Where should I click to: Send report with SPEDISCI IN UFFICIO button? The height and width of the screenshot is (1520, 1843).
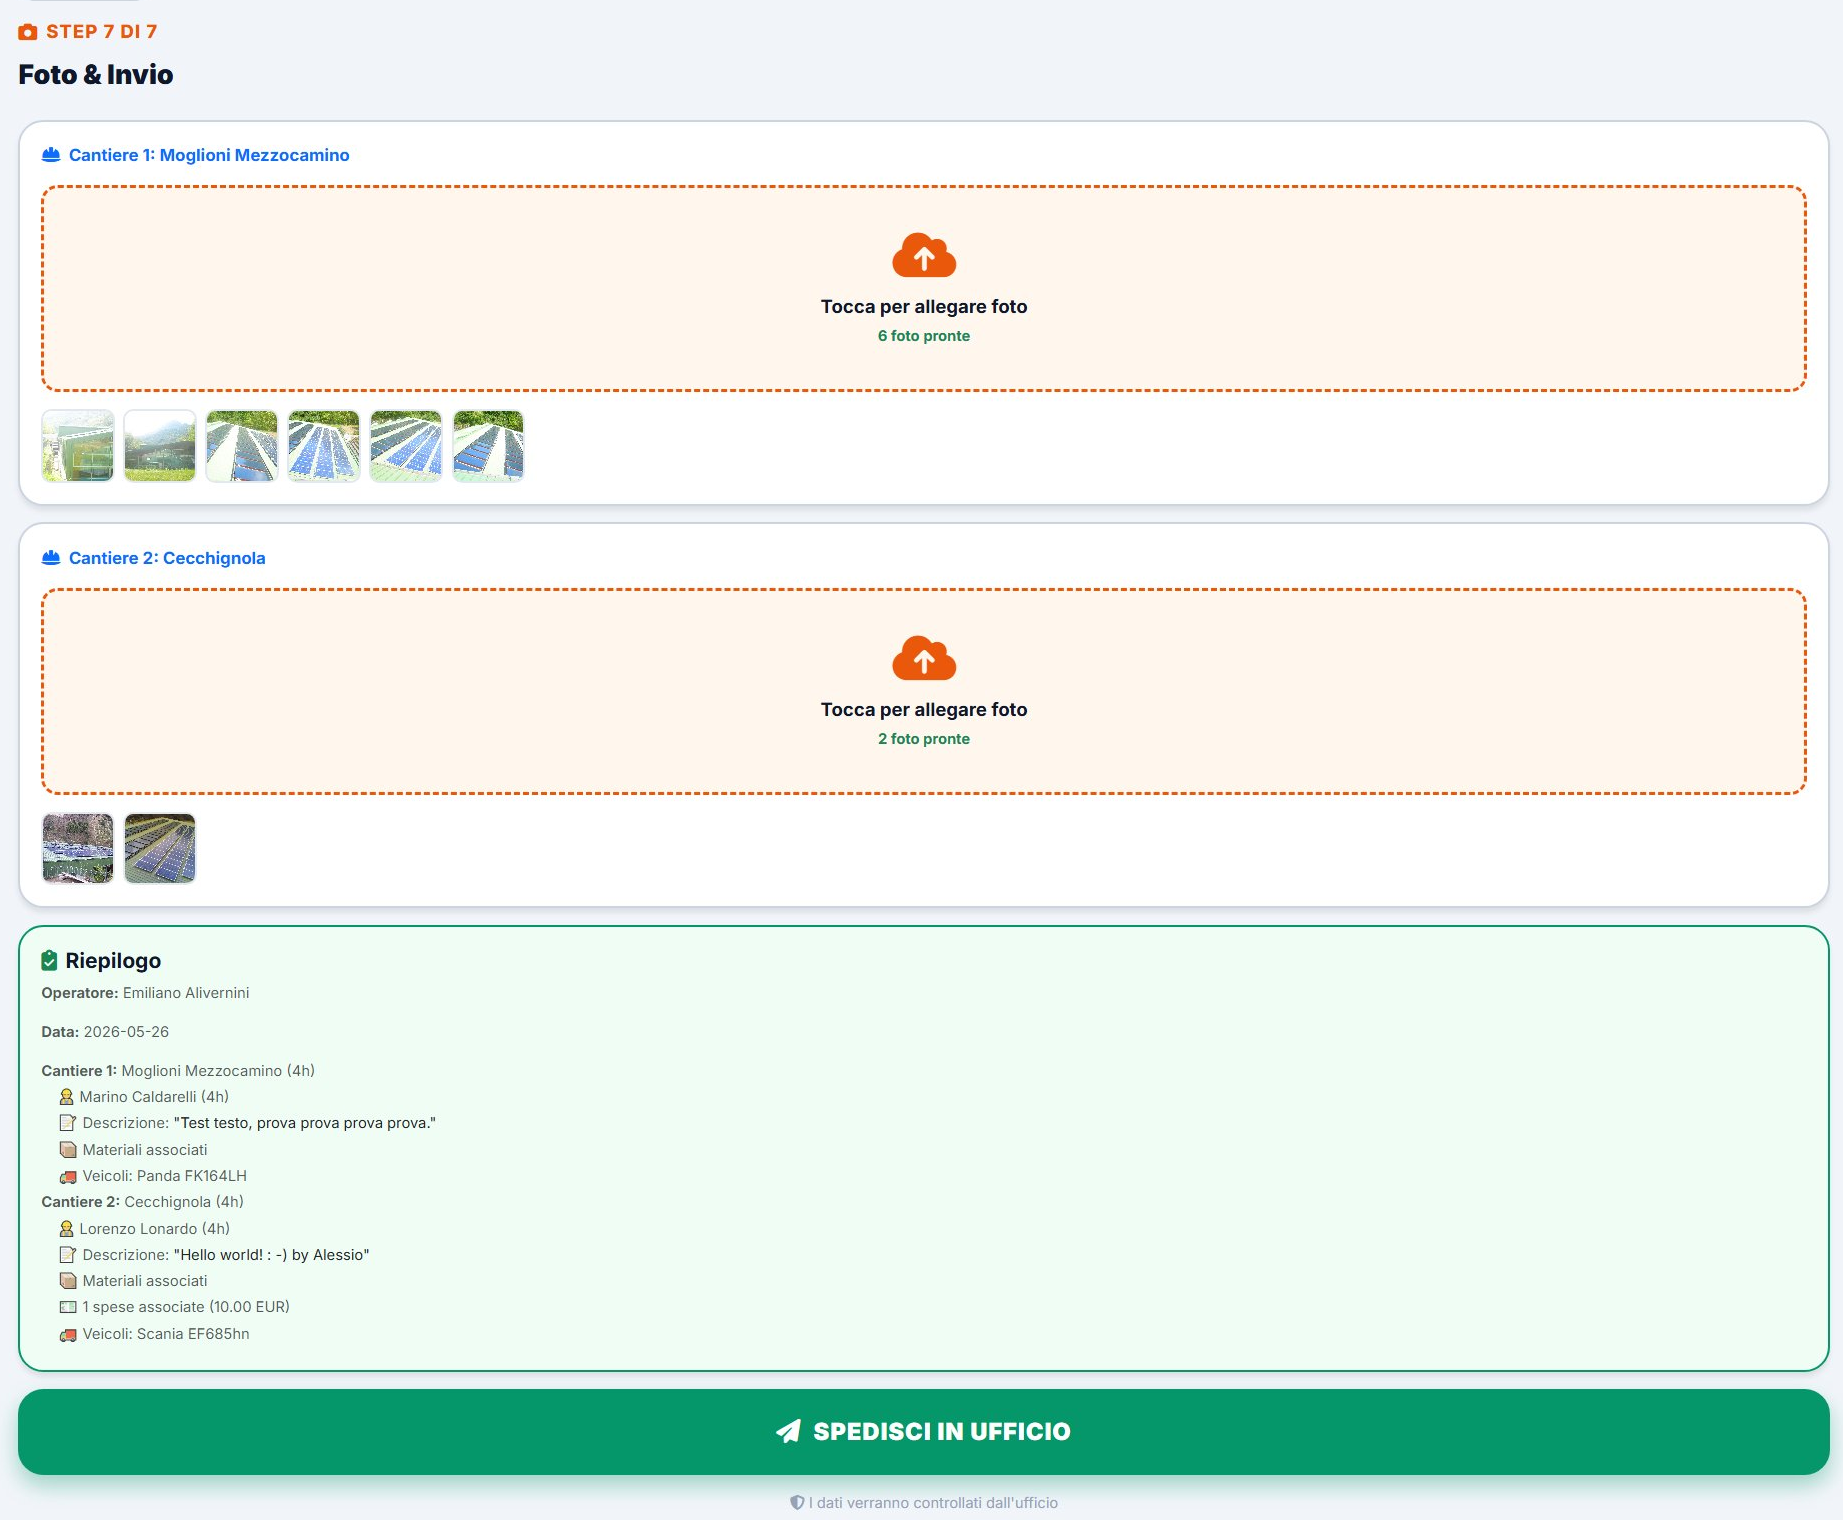coord(924,1432)
